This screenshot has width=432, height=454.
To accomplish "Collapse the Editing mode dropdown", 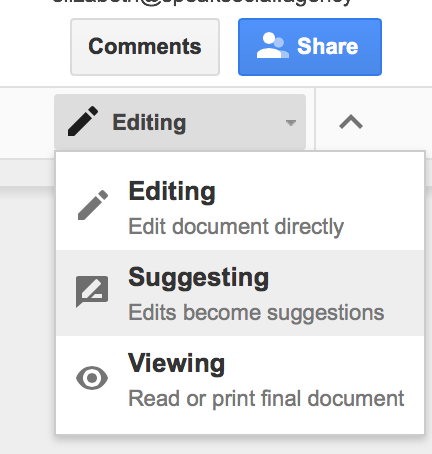I will click(180, 122).
